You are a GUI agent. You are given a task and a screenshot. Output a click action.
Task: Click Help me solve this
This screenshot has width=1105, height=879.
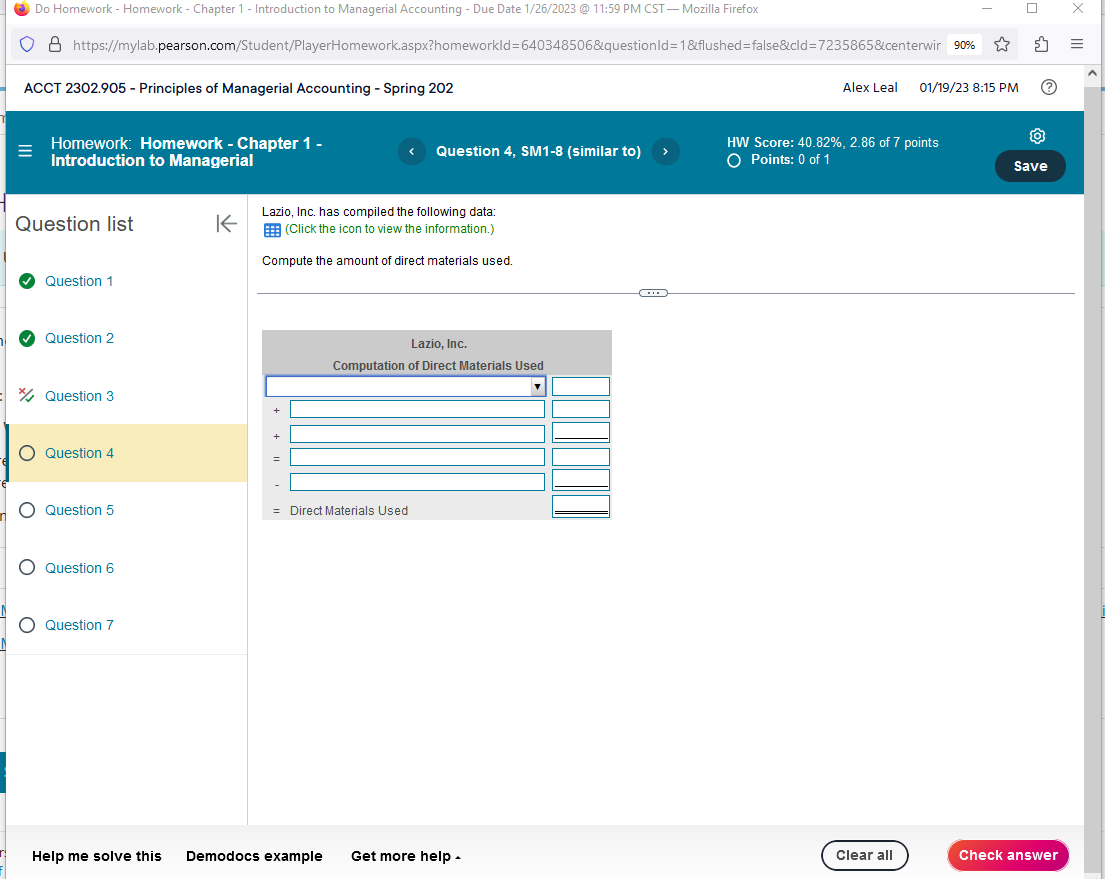pyautogui.click(x=97, y=856)
